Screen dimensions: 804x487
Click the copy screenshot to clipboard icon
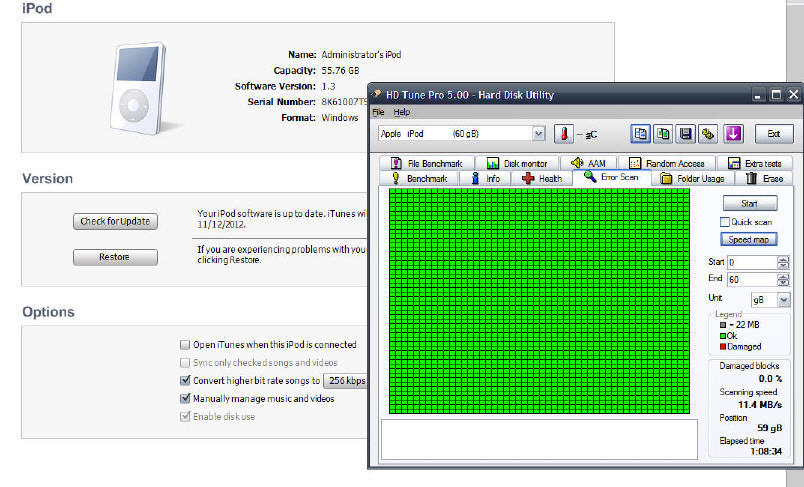coord(663,134)
